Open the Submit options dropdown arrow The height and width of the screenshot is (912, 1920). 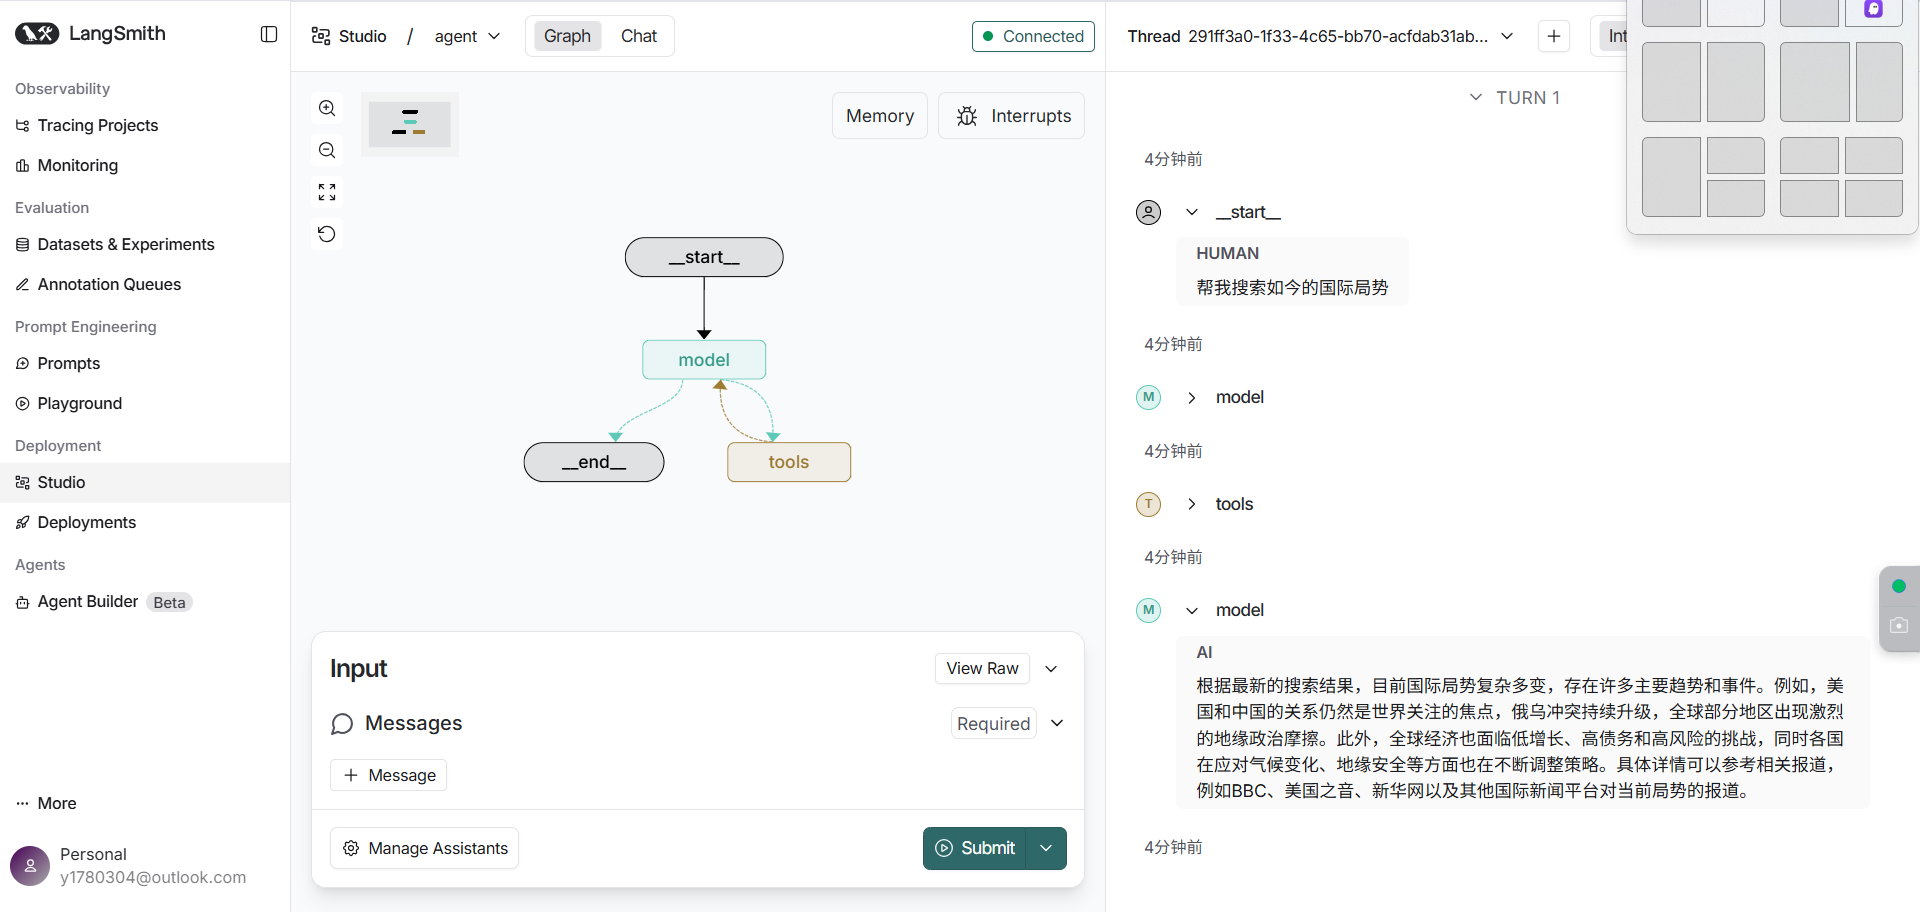(1046, 848)
